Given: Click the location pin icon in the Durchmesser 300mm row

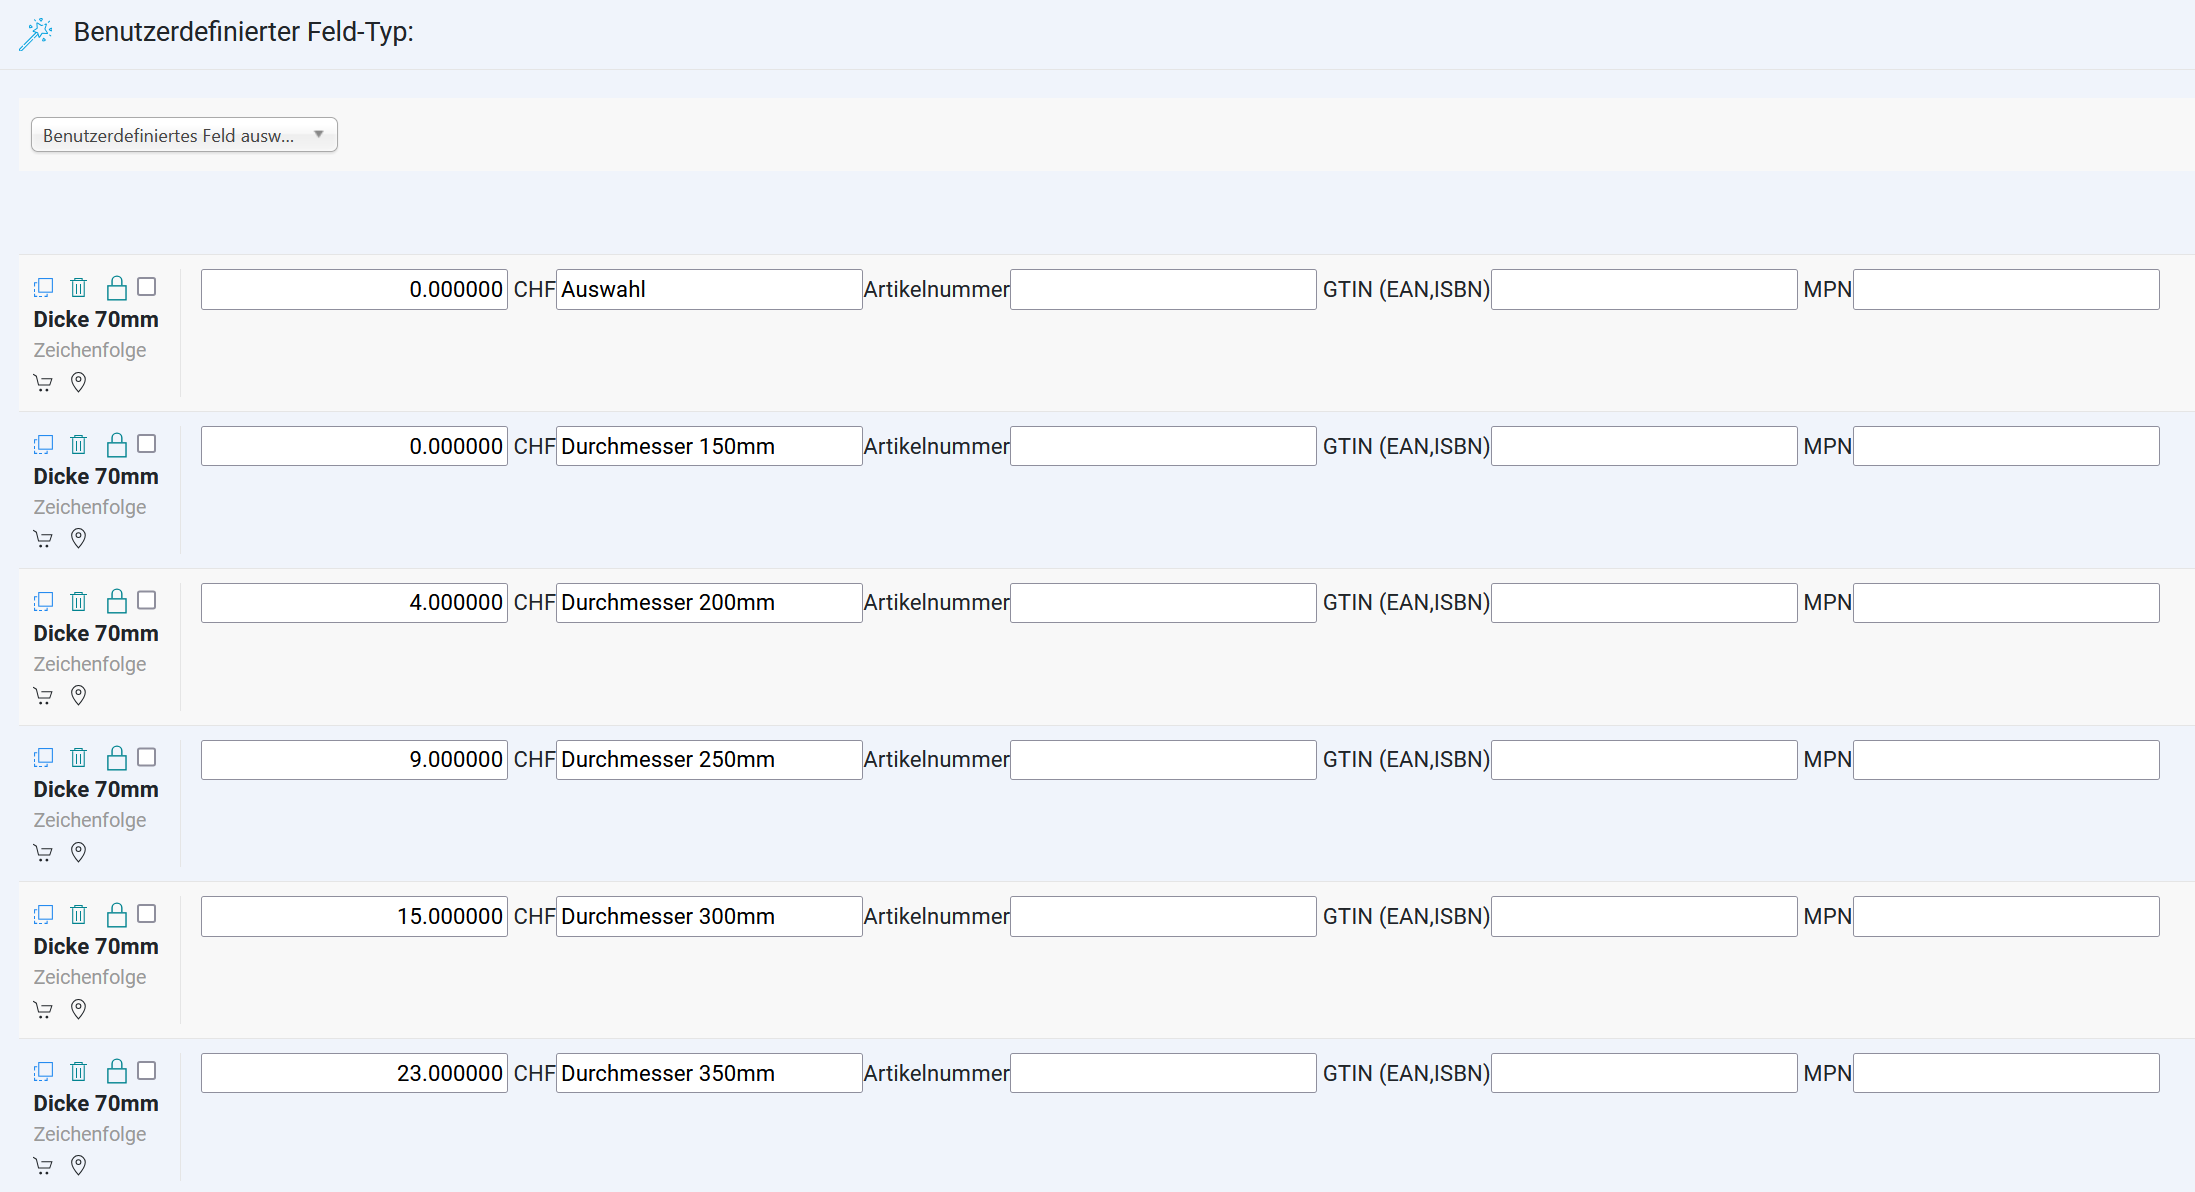Looking at the screenshot, I should click(x=79, y=1009).
